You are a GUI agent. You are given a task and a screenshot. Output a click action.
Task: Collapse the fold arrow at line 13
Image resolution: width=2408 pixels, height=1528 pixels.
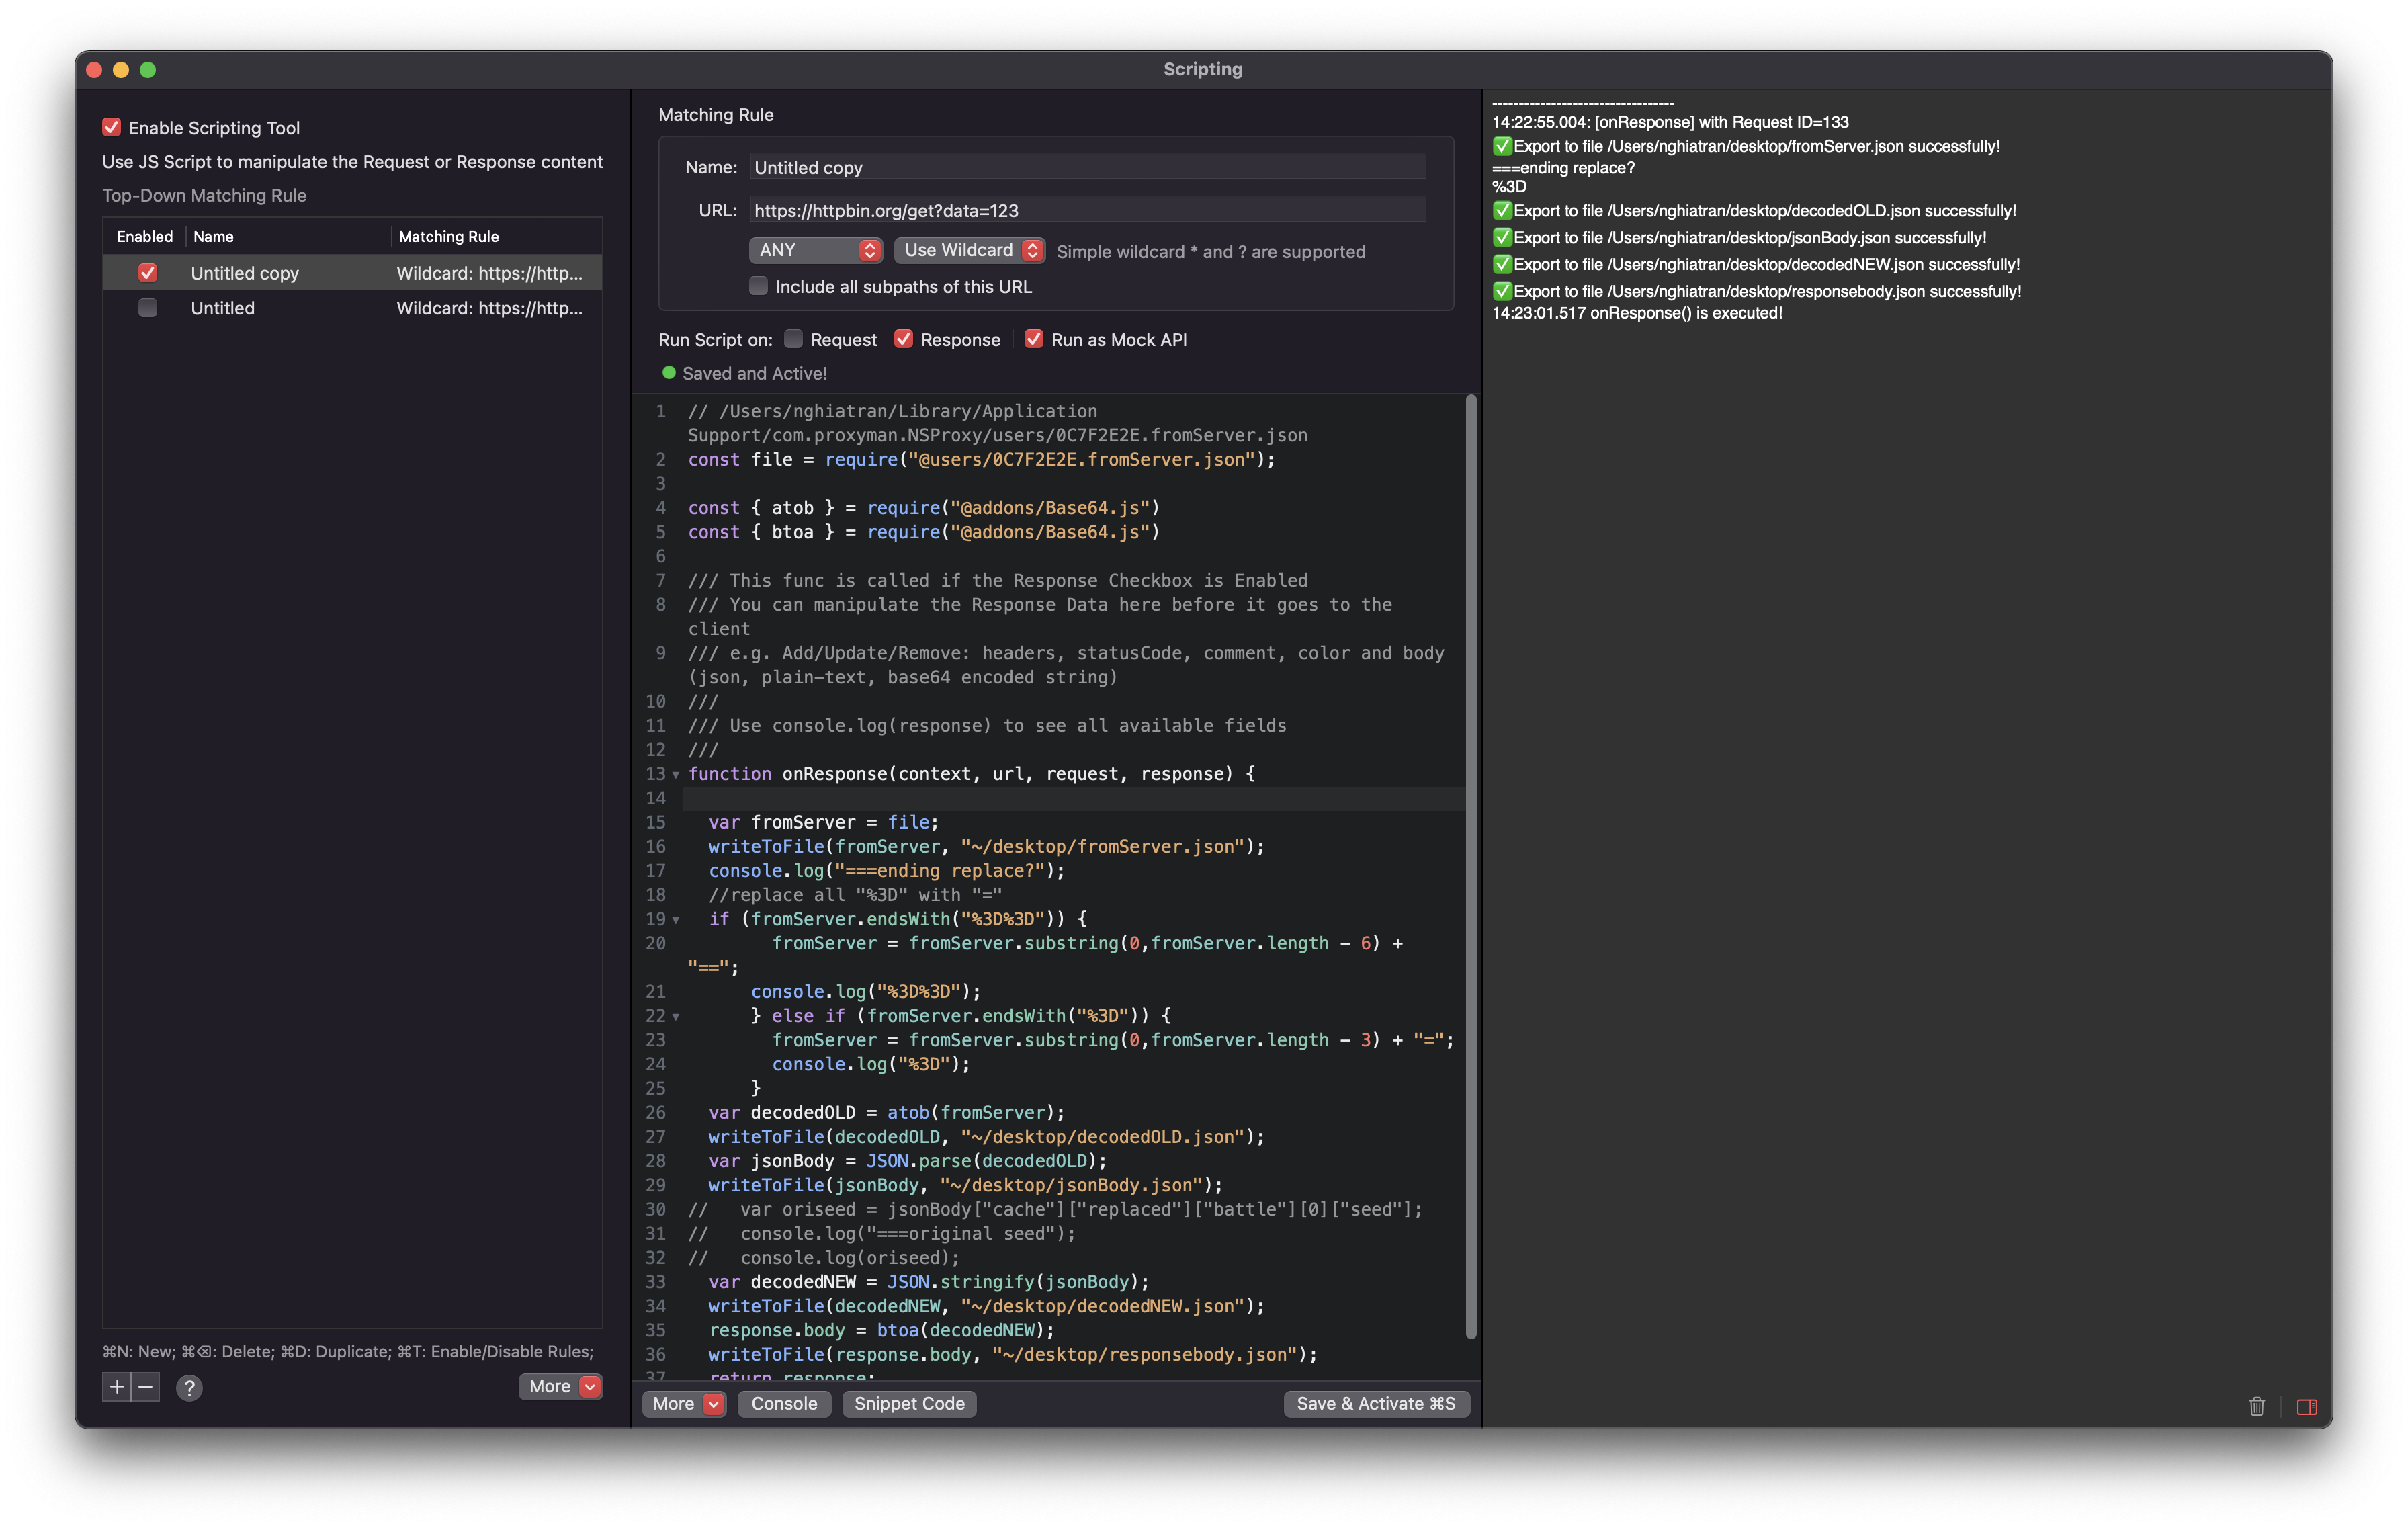[676, 775]
